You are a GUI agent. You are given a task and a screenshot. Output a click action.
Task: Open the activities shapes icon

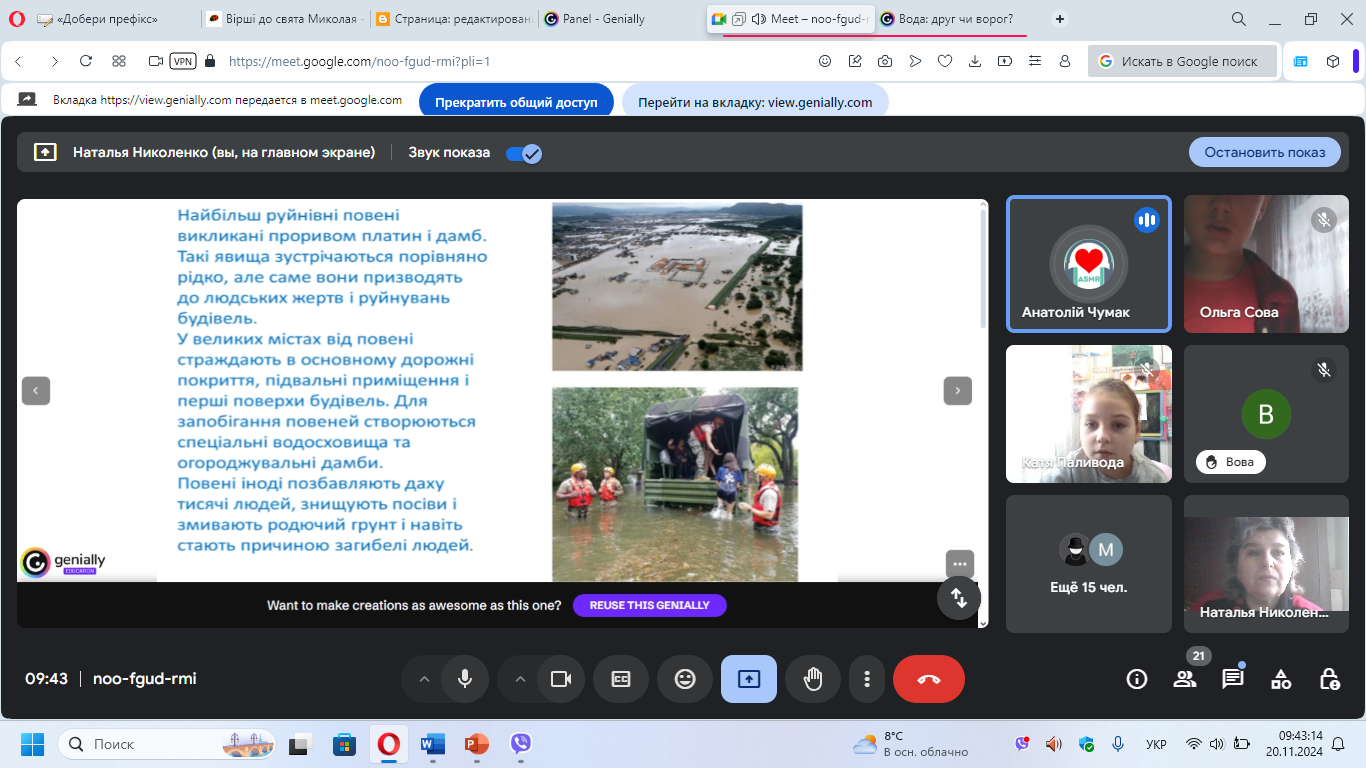pyautogui.click(x=1281, y=679)
